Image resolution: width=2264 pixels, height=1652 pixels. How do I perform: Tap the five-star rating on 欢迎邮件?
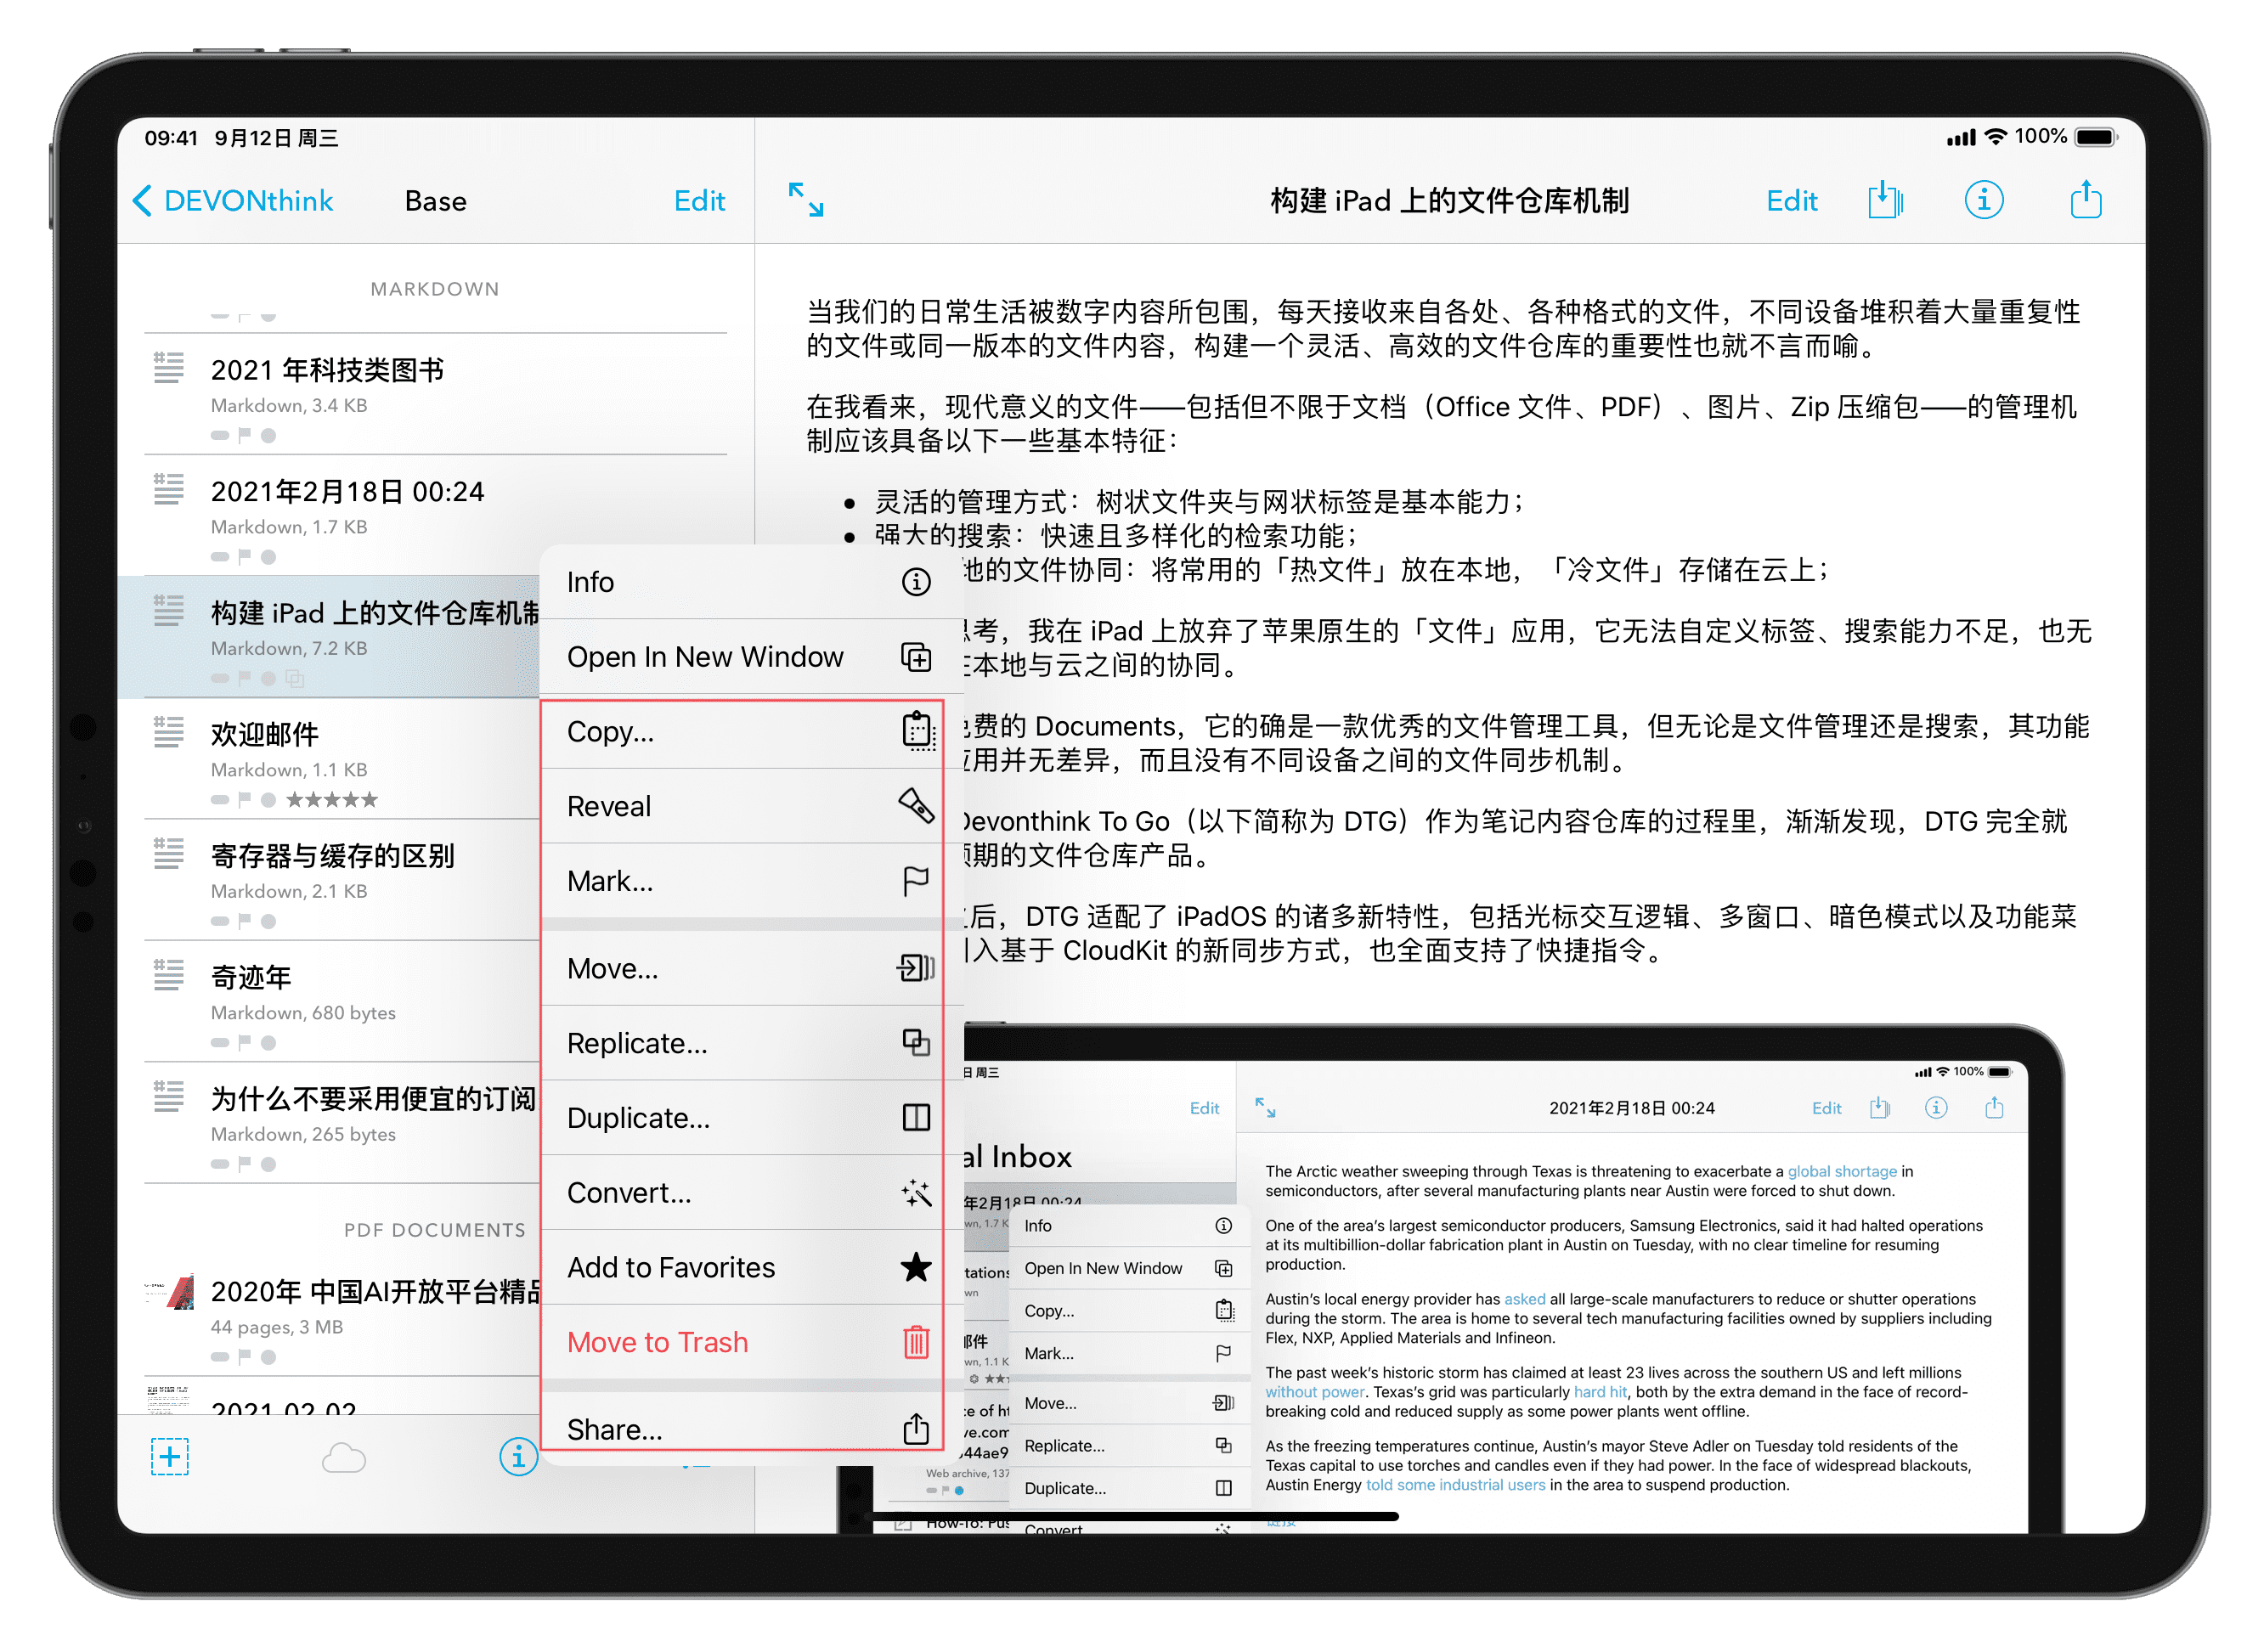point(331,799)
